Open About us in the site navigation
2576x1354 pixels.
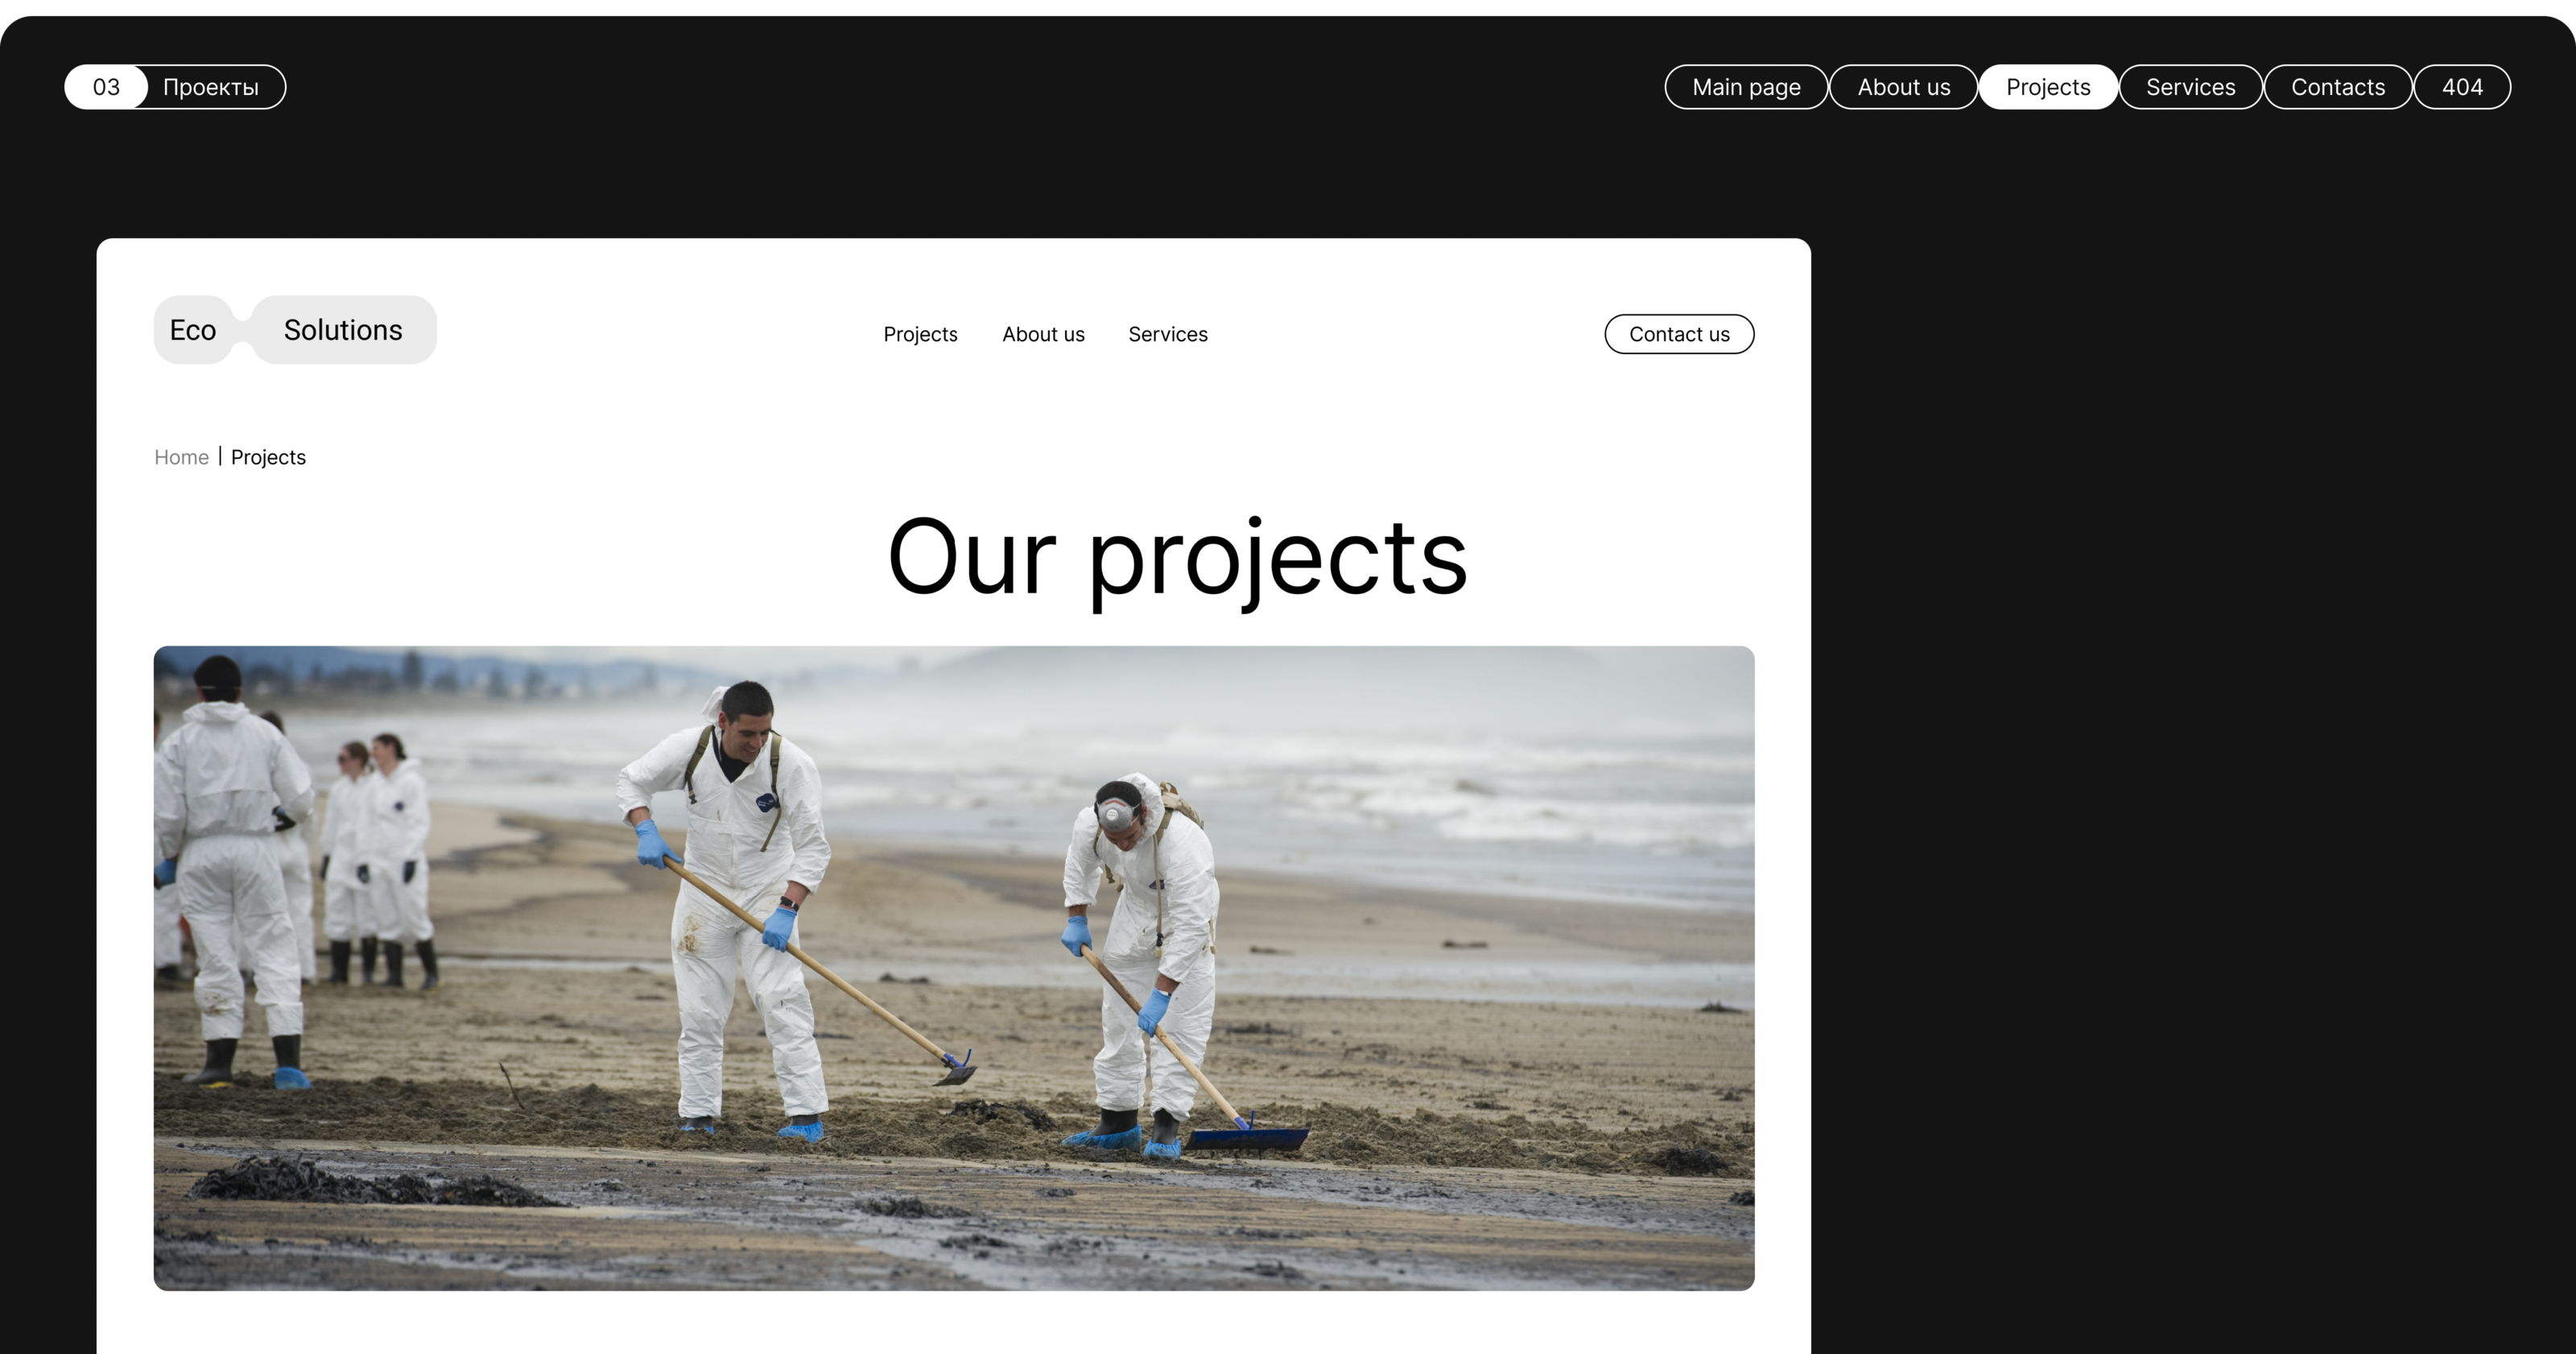point(1043,334)
